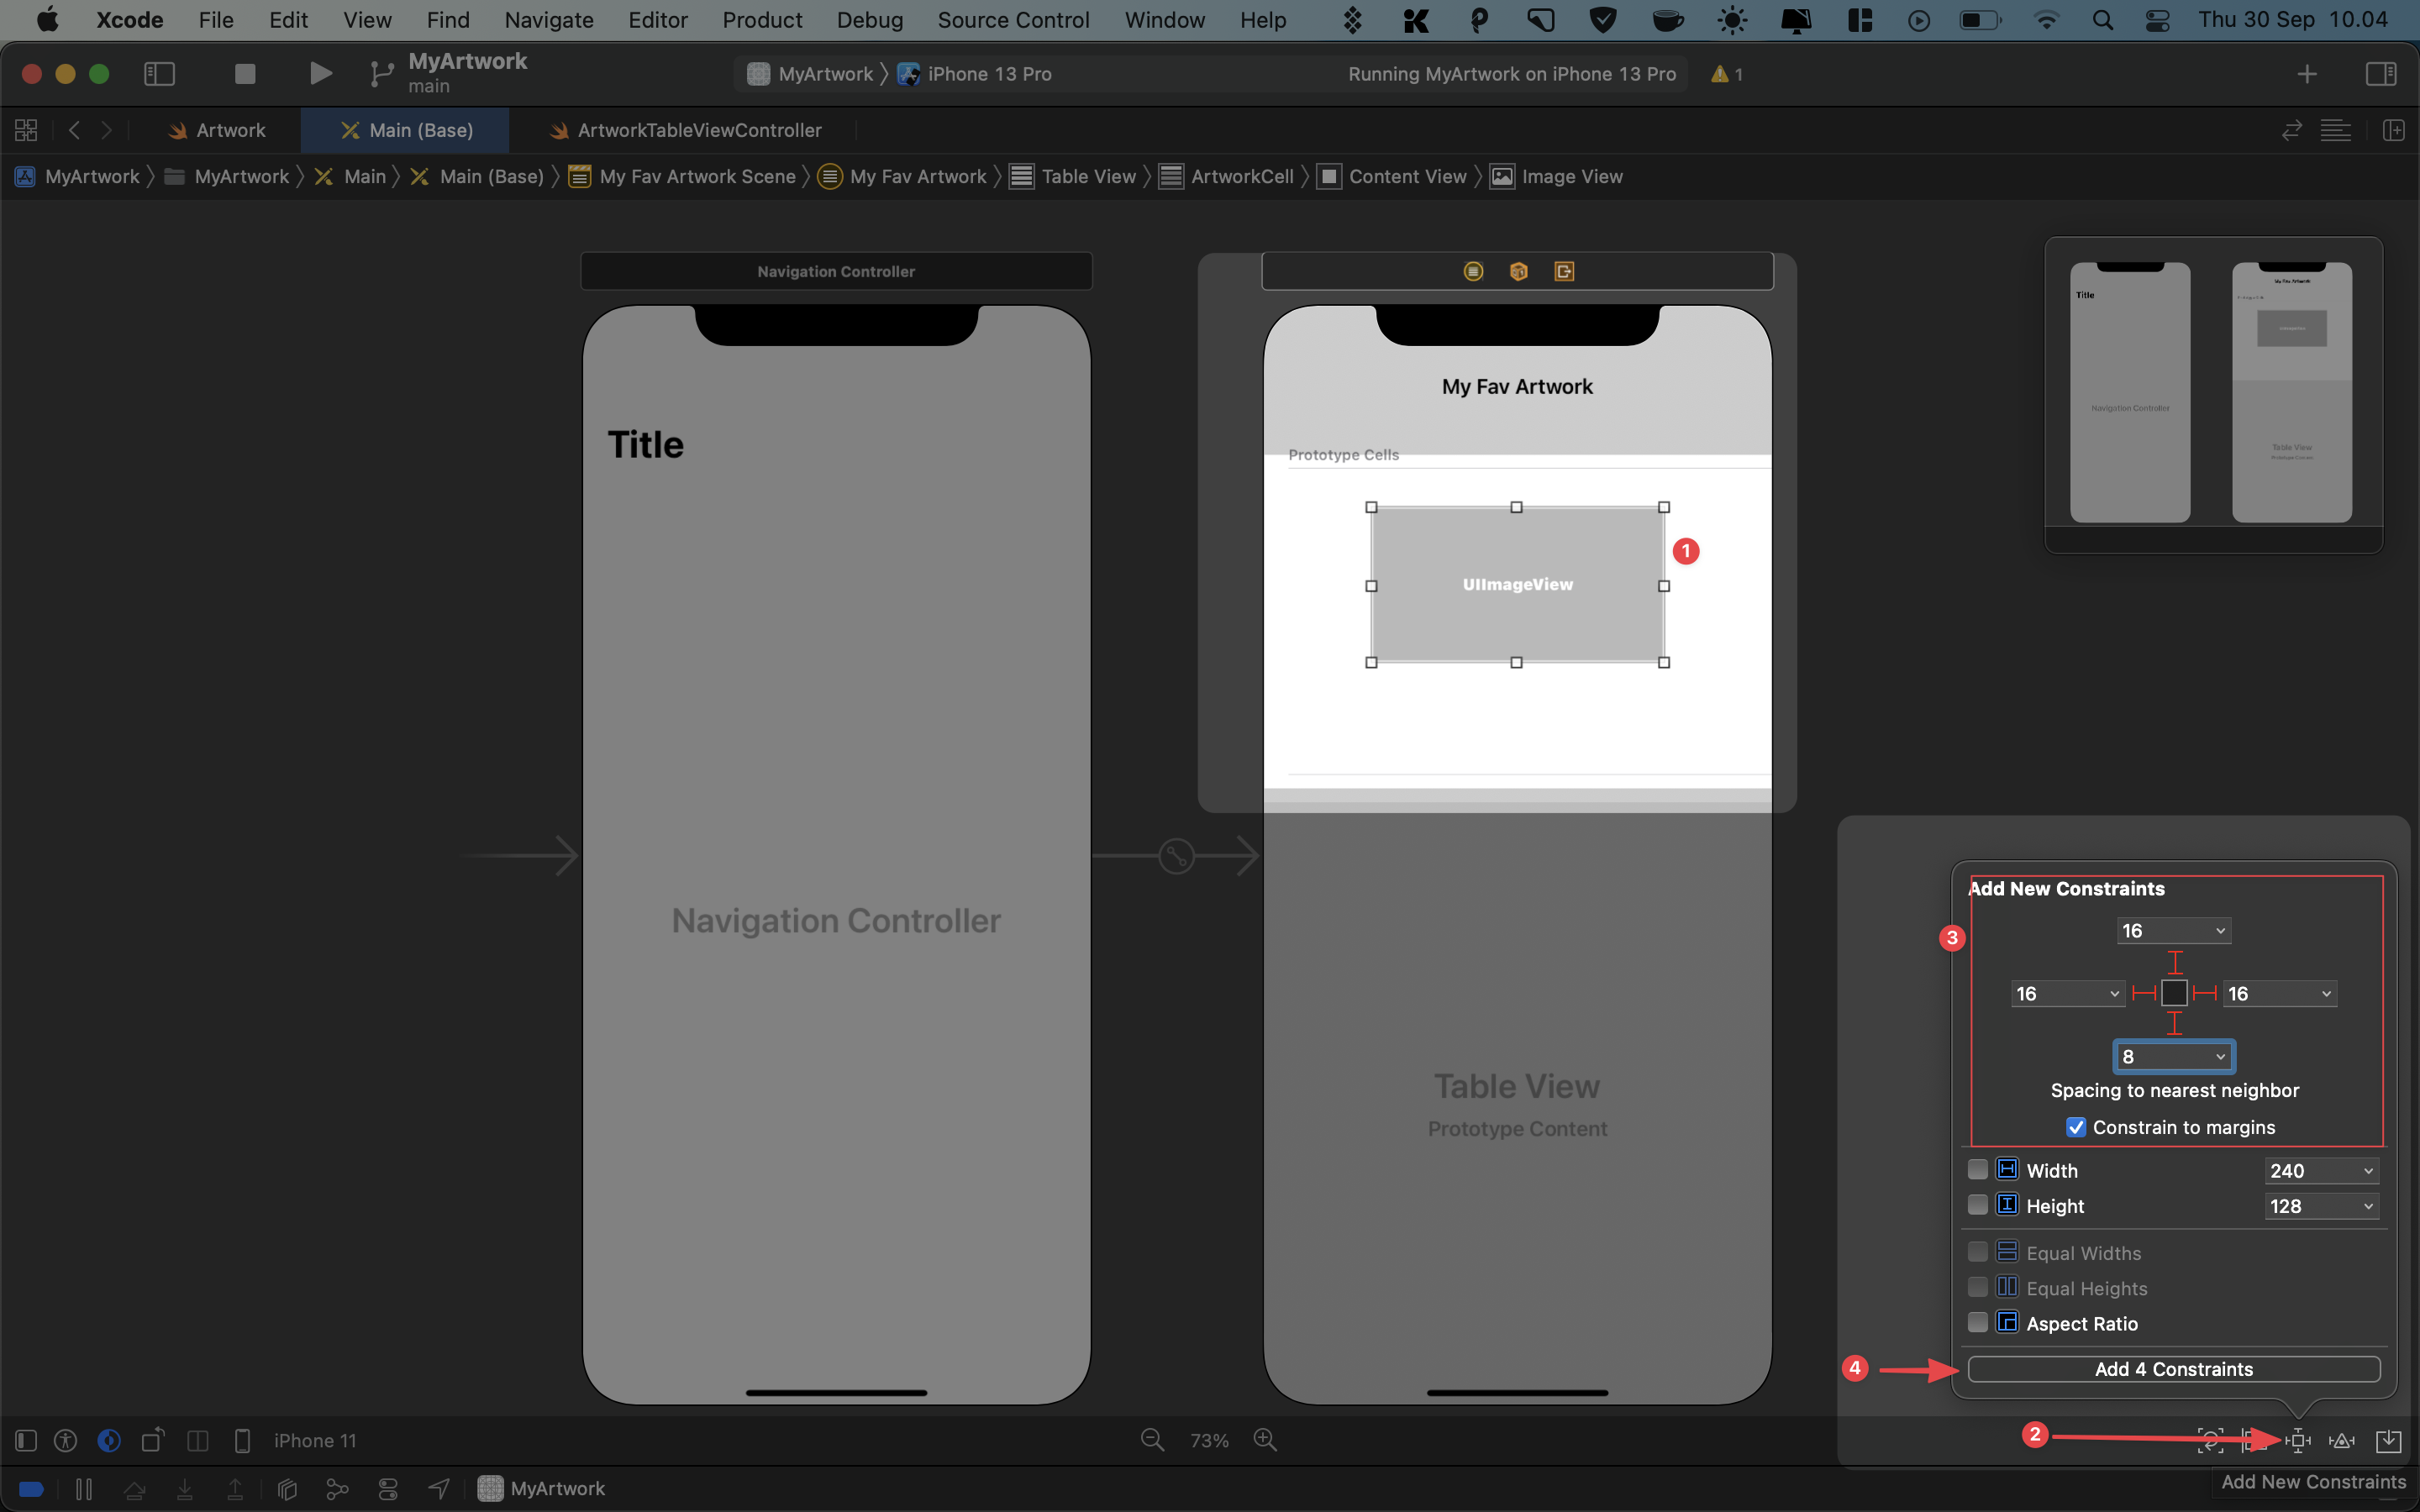Change the canvas device orientation
Viewport: 2420px width, 1512px height.
pyautogui.click(x=153, y=1440)
